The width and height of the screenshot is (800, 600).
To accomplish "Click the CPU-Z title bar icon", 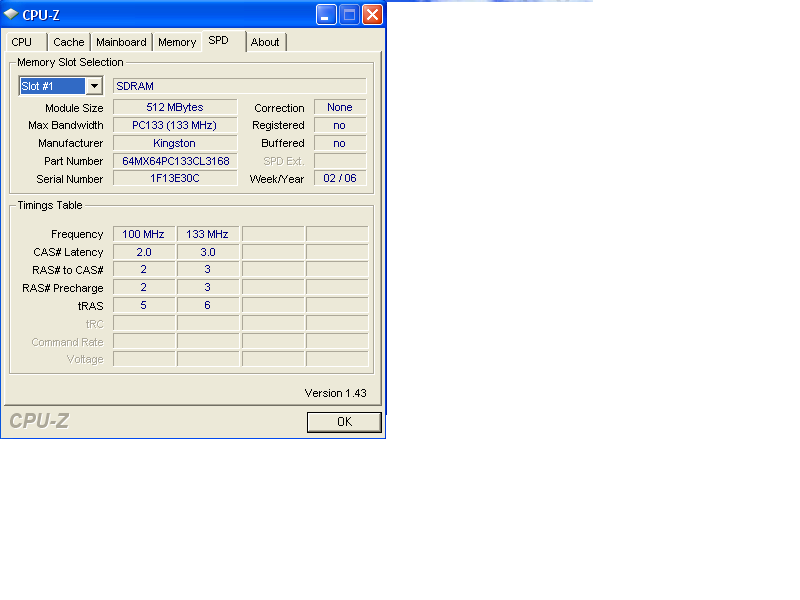I will point(11,14).
